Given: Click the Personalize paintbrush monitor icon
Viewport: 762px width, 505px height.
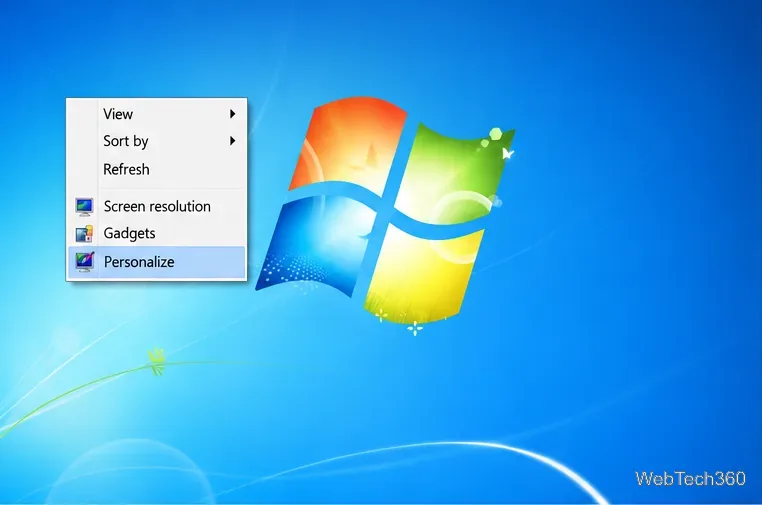Looking at the screenshot, I should click(x=84, y=262).
